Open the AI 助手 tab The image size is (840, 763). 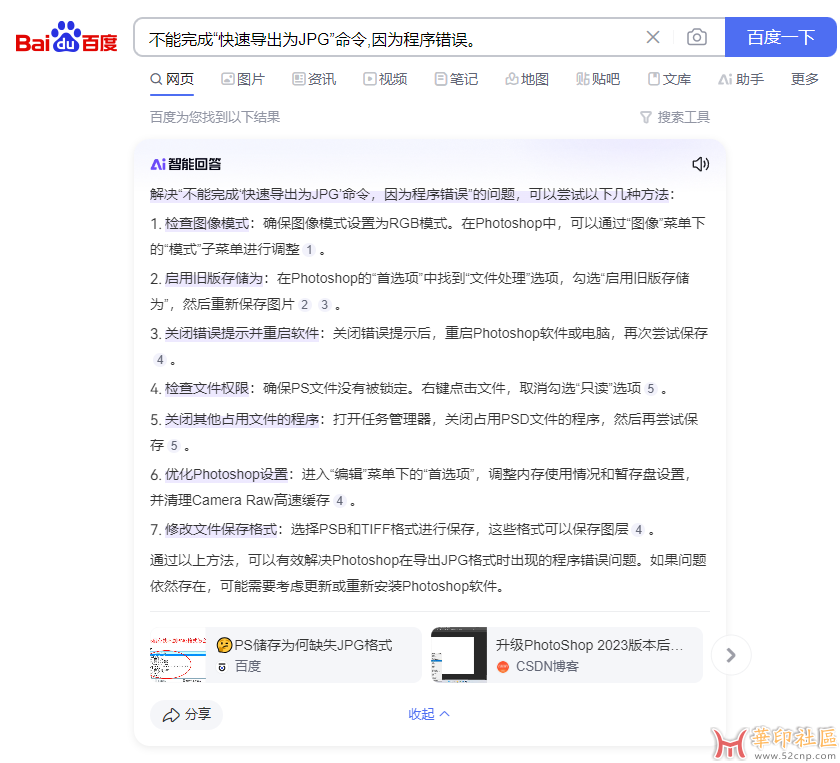(x=741, y=79)
